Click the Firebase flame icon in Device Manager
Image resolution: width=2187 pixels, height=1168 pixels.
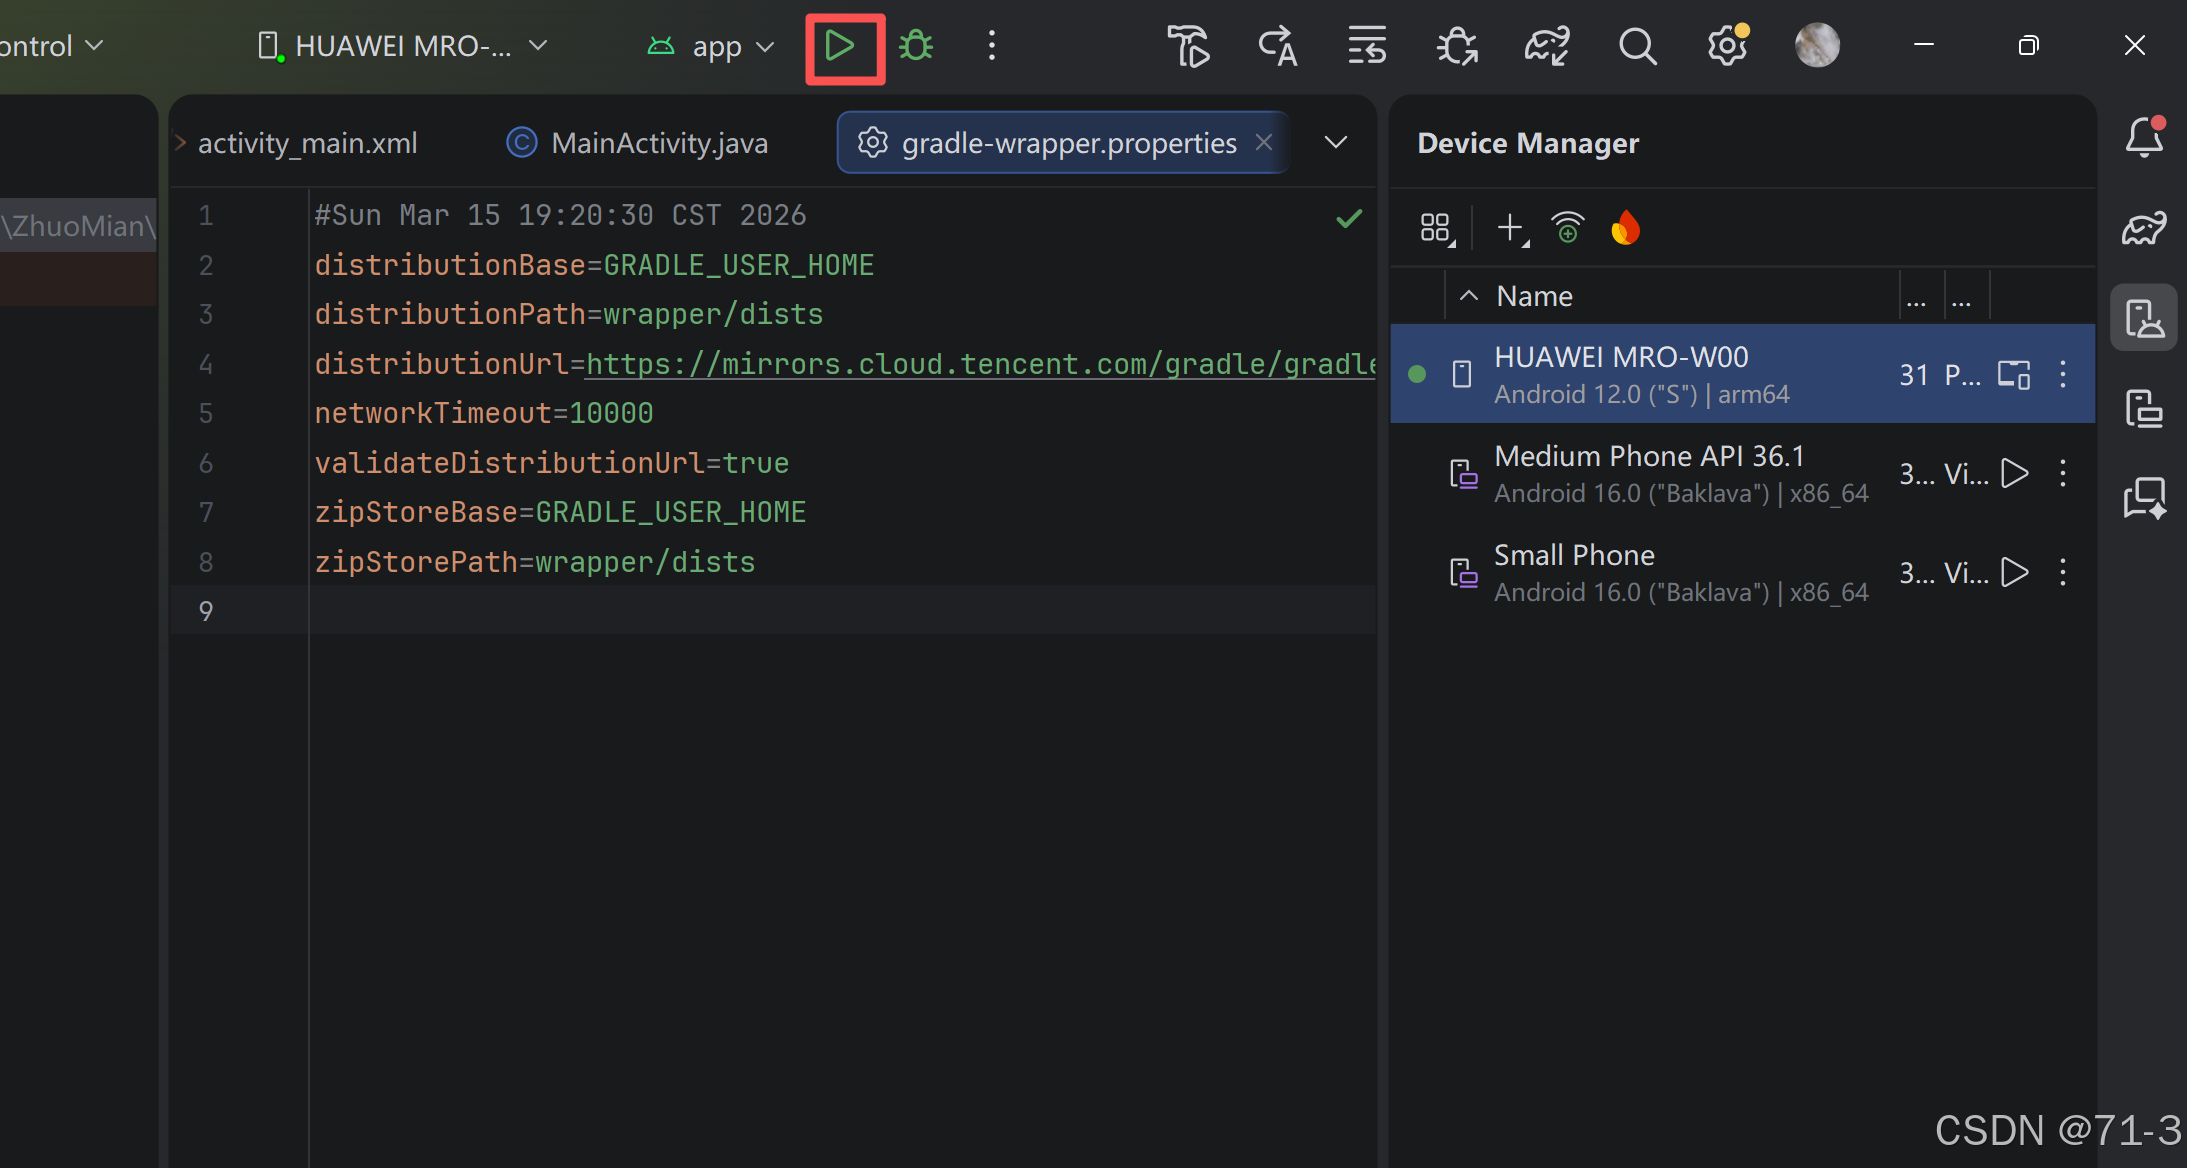[x=1626, y=229]
